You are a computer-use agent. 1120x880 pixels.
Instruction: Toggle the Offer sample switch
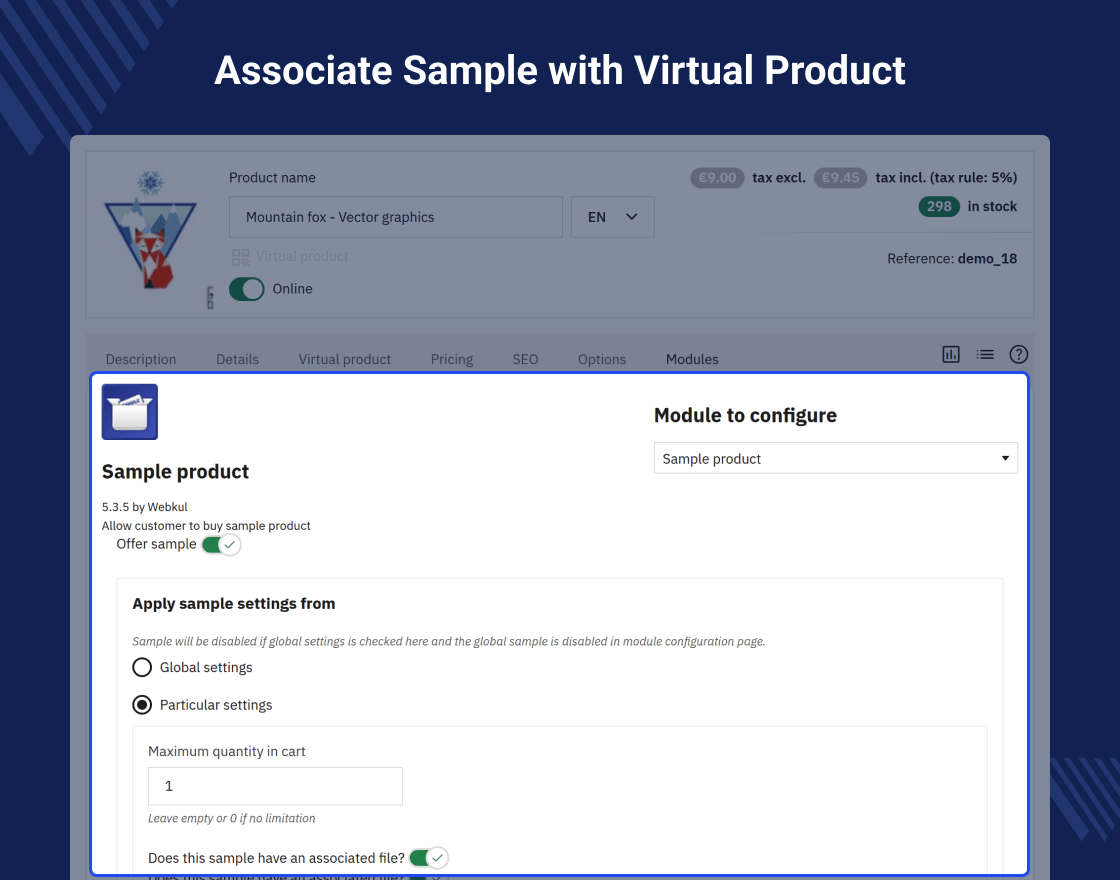[x=221, y=545]
